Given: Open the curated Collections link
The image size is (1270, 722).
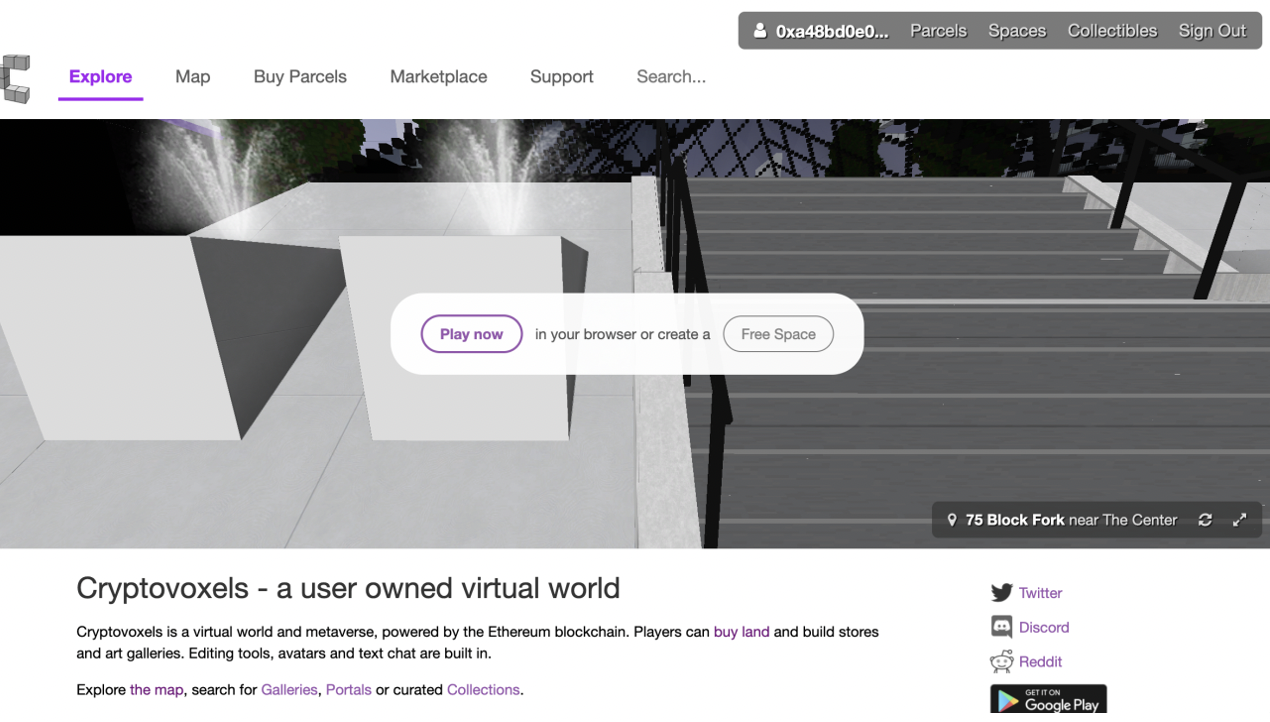Looking at the screenshot, I should [483, 690].
